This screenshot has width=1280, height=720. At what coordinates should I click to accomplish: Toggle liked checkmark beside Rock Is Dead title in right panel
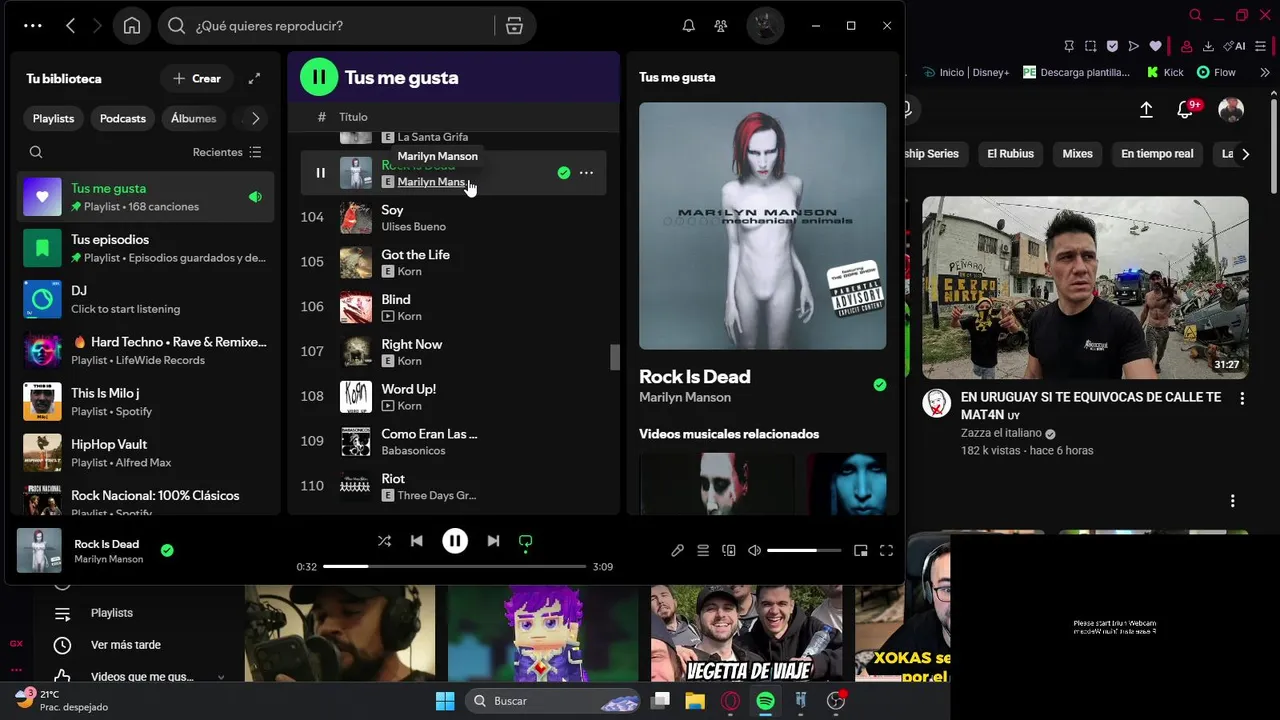(x=879, y=385)
